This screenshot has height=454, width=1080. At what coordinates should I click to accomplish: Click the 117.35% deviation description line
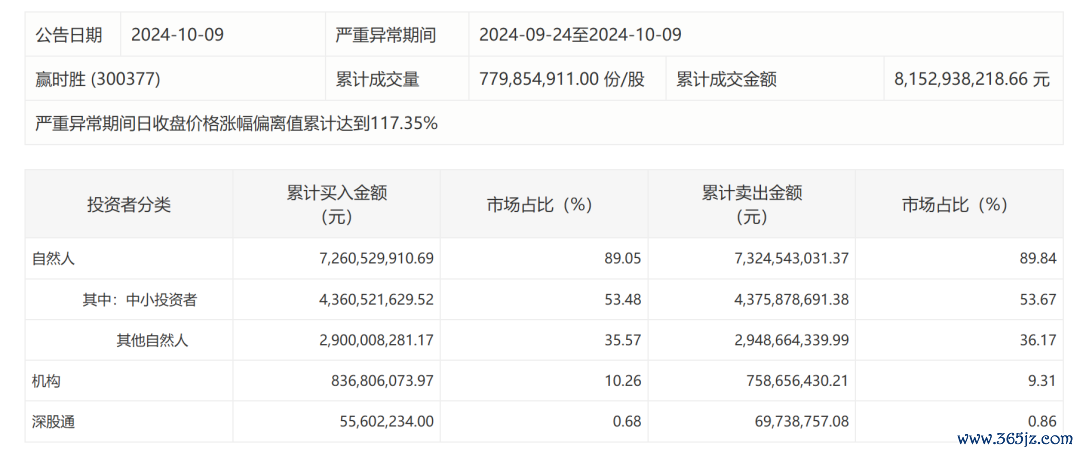point(236,123)
